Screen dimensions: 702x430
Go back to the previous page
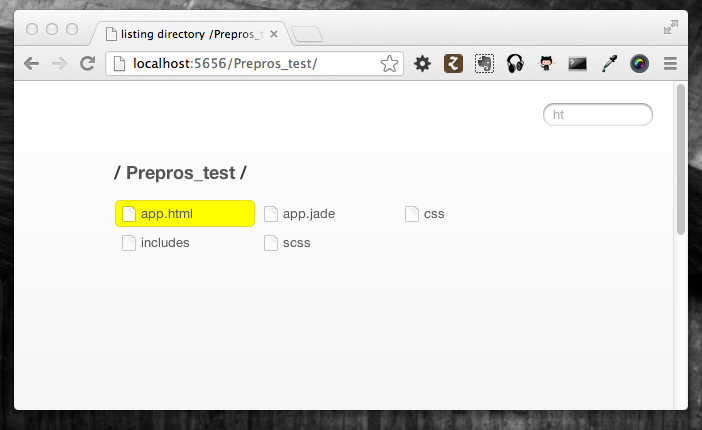coord(31,64)
